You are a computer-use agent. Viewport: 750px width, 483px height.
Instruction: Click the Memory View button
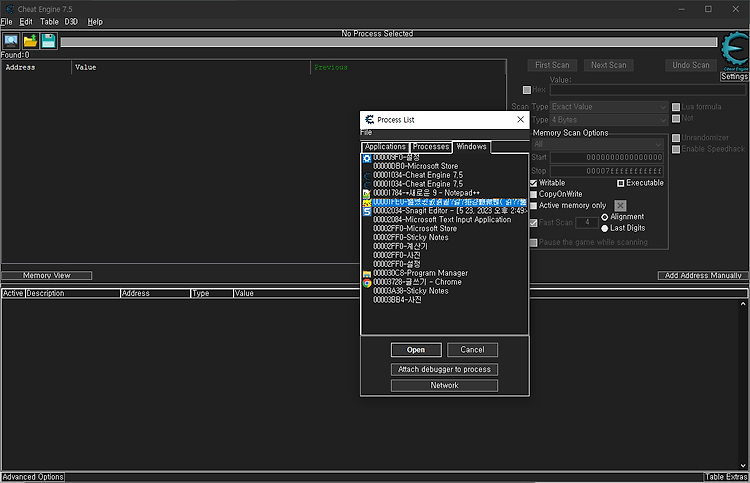click(46, 275)
